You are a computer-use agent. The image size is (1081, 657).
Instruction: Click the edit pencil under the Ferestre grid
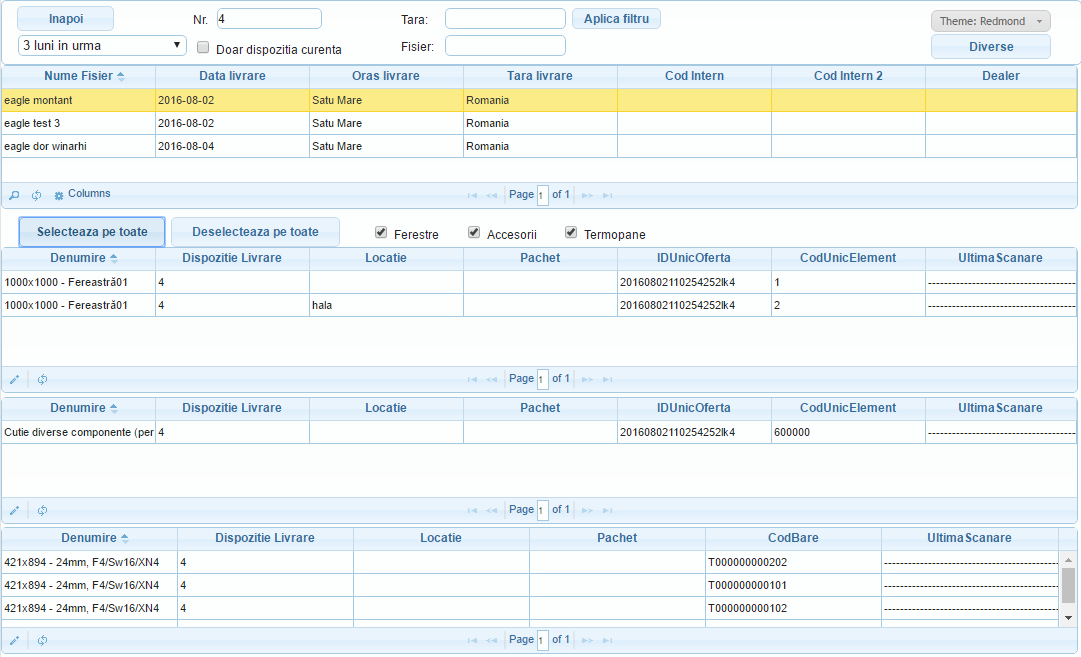[14, 379]
